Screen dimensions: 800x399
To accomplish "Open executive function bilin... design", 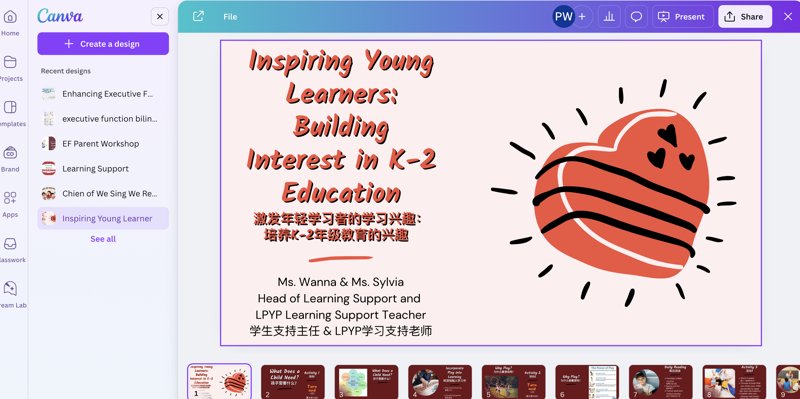I will (x=103, y=119).
